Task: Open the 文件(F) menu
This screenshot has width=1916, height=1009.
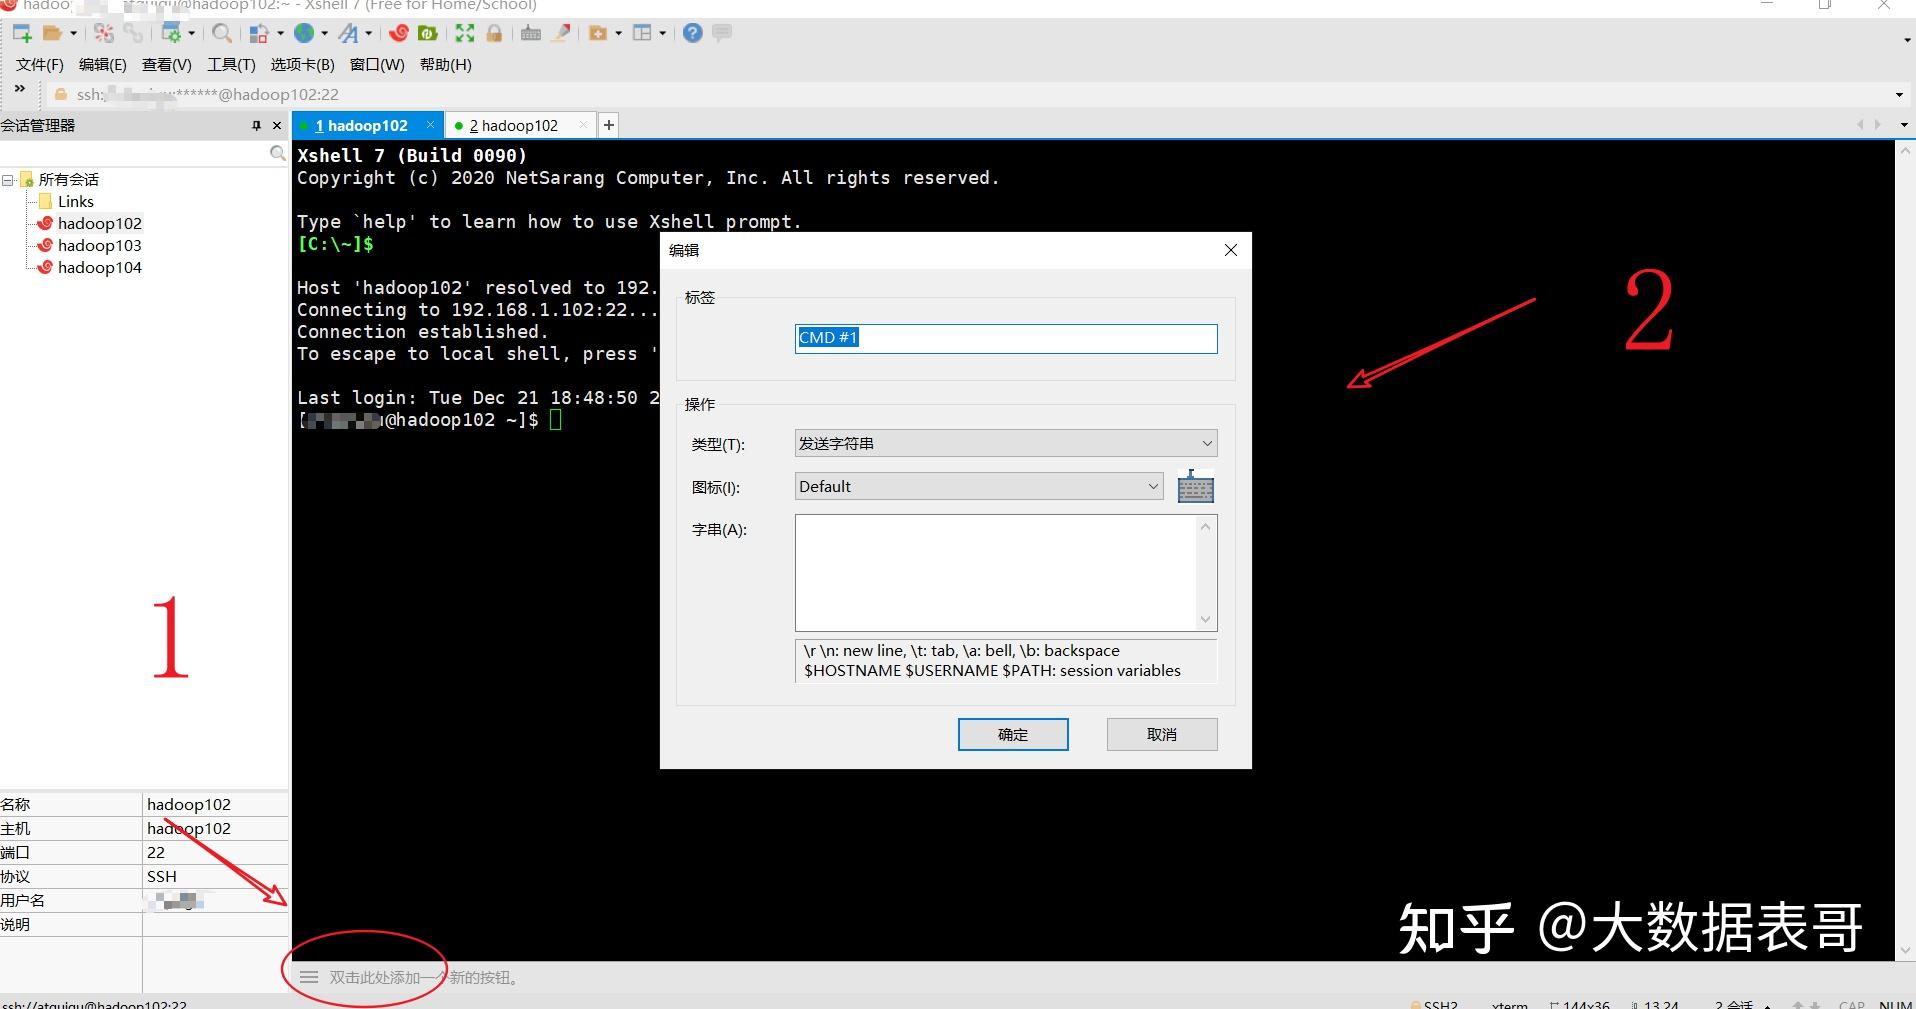Action: pyautogui.click(x=40, y=65)
